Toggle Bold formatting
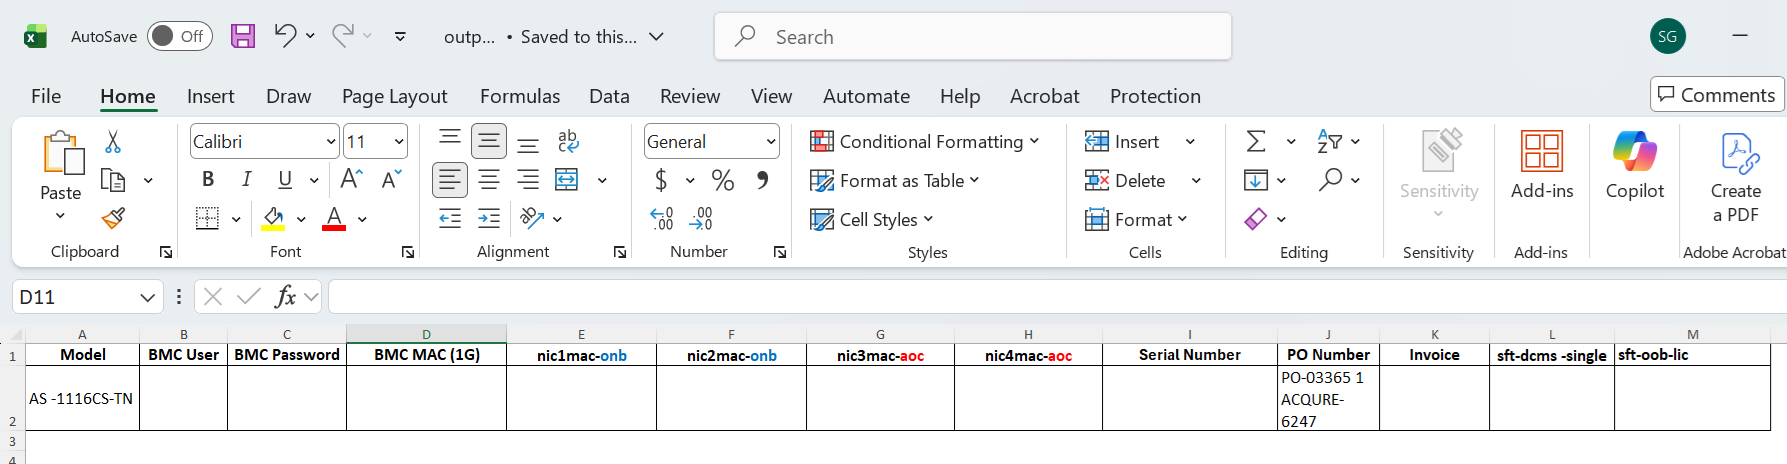This screenshot has width=1787, height=464. 208,179
